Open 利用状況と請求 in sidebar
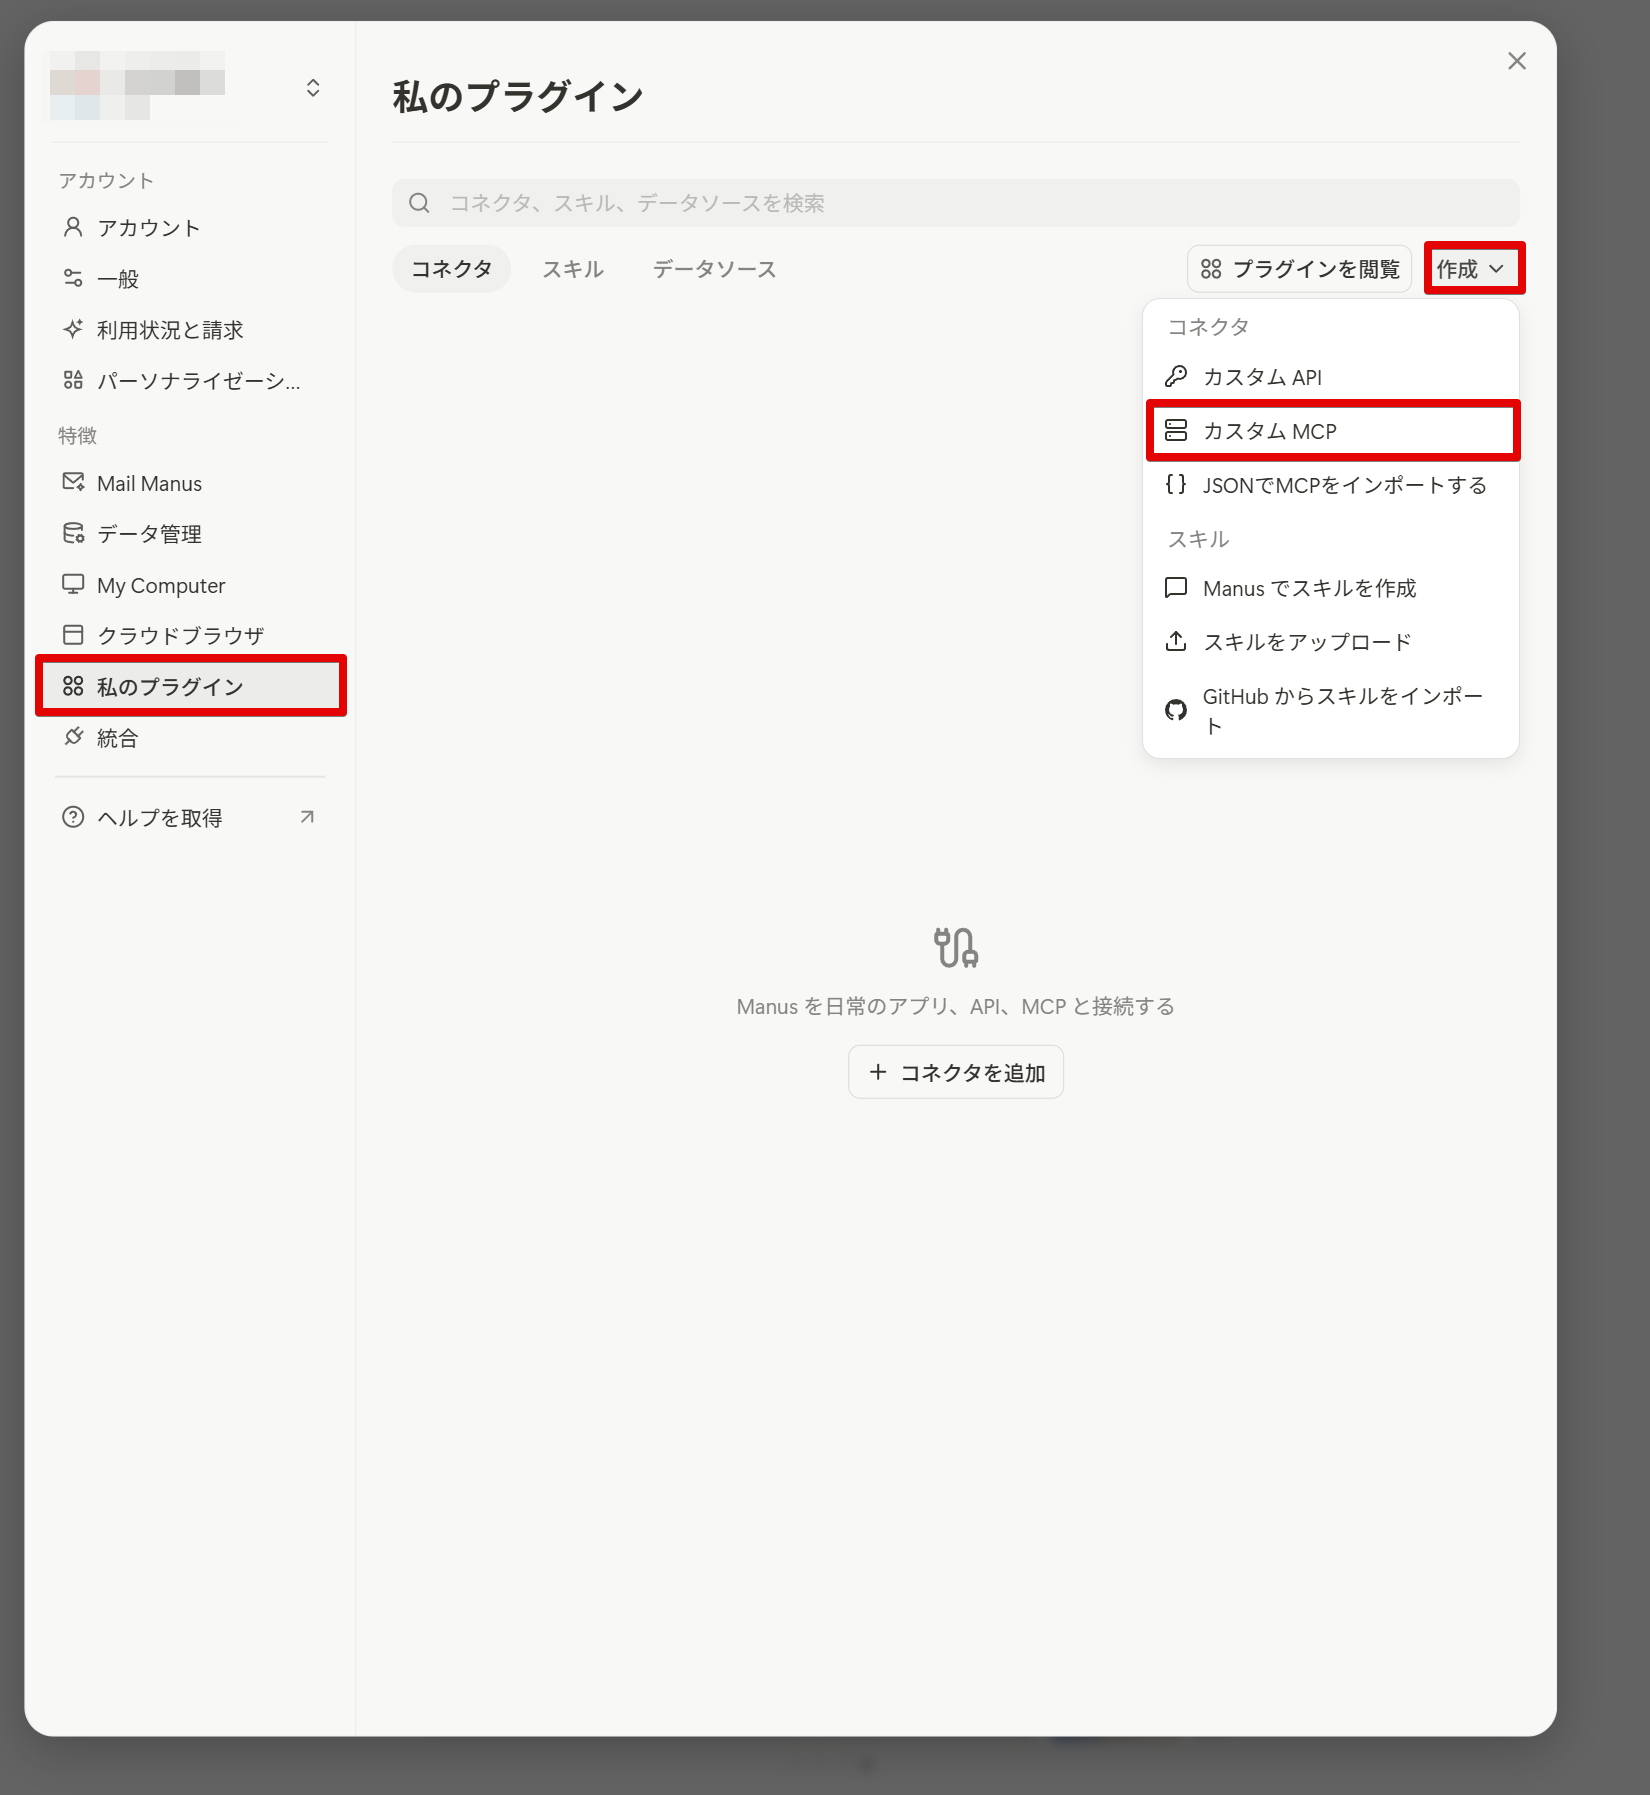This screenshot has height=1795, width=1650. (190, 330)
